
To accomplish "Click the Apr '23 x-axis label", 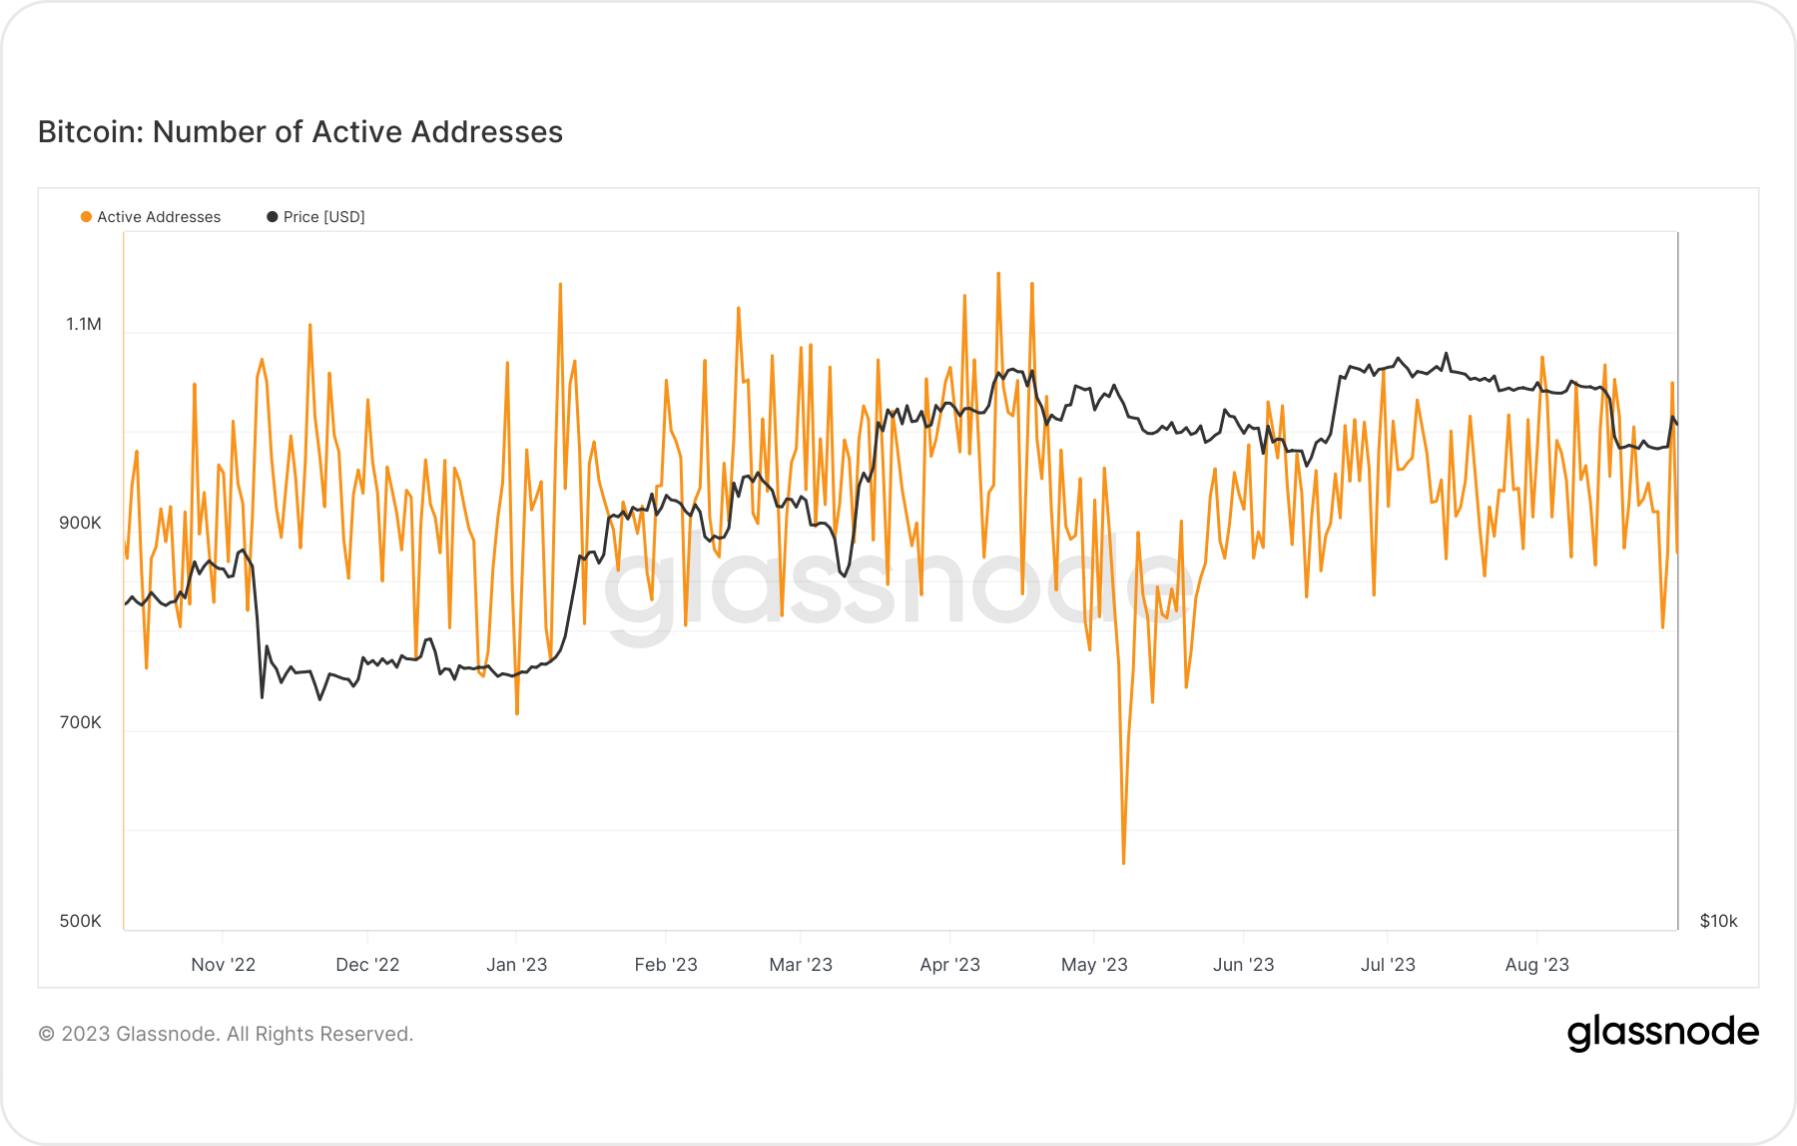I will click(x=950, y=965).
